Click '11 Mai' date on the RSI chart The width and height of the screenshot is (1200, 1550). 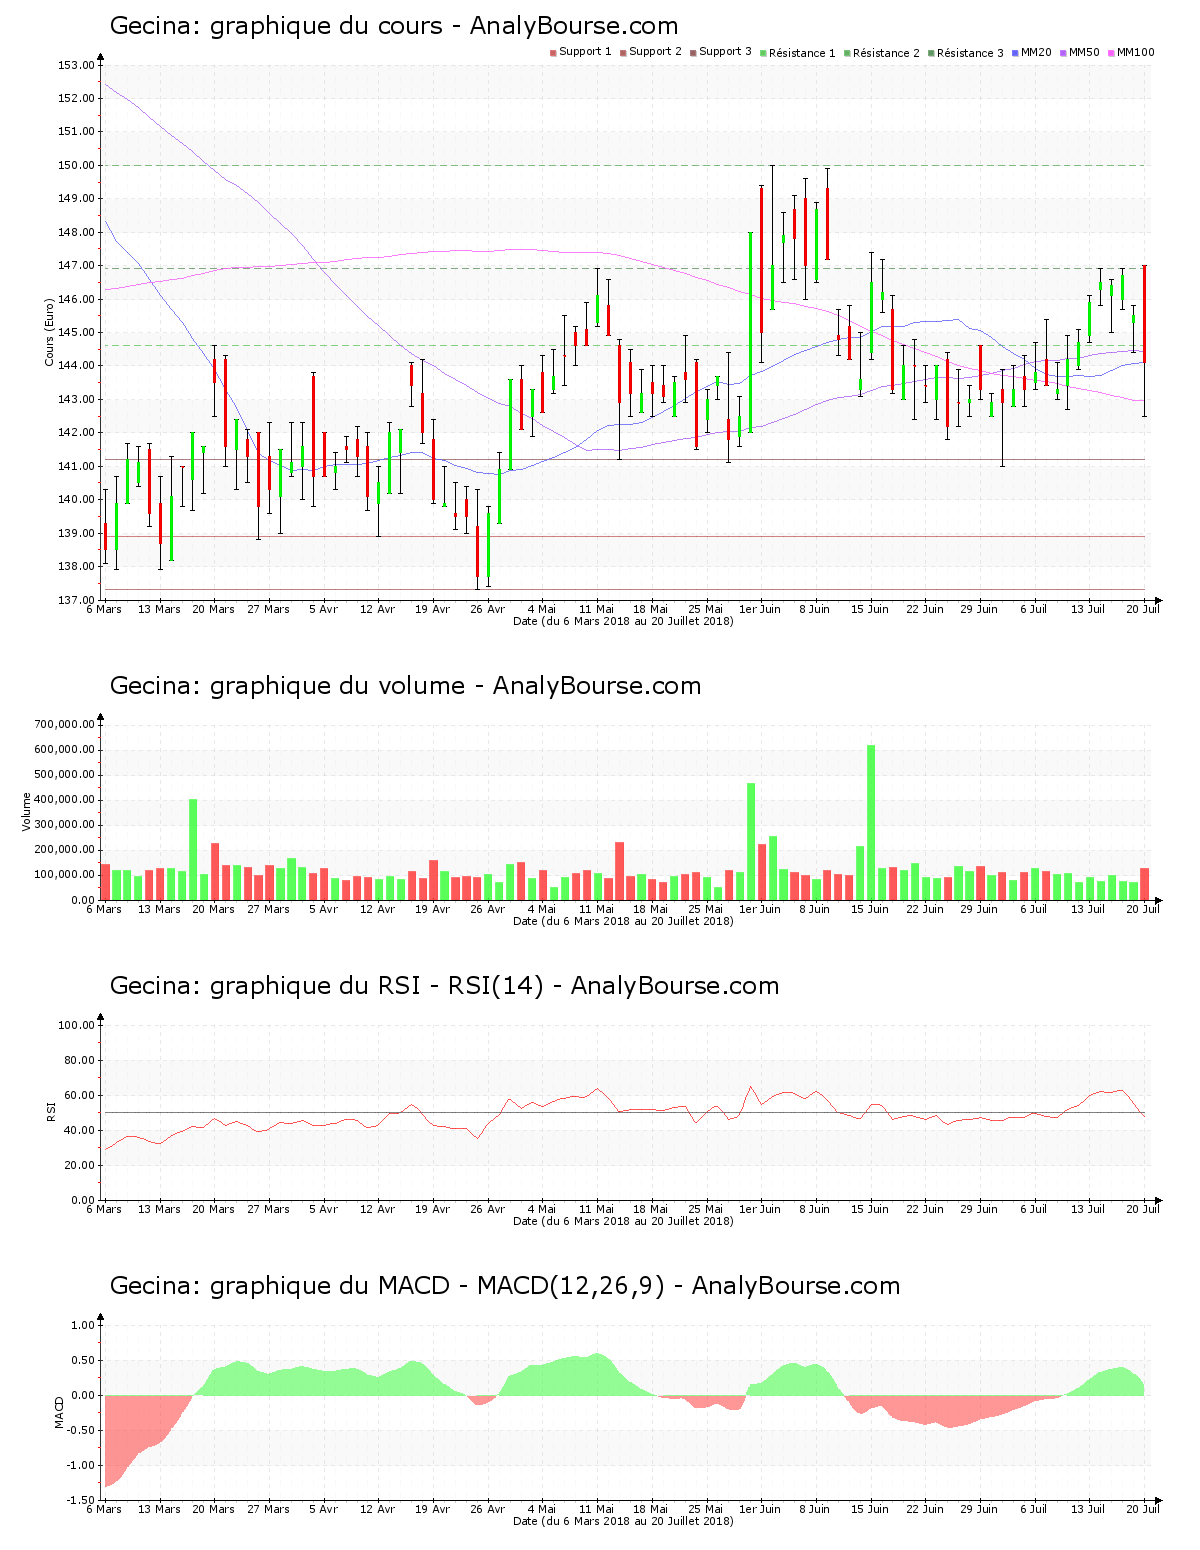pyautogui.click(x=597, y=1209)
